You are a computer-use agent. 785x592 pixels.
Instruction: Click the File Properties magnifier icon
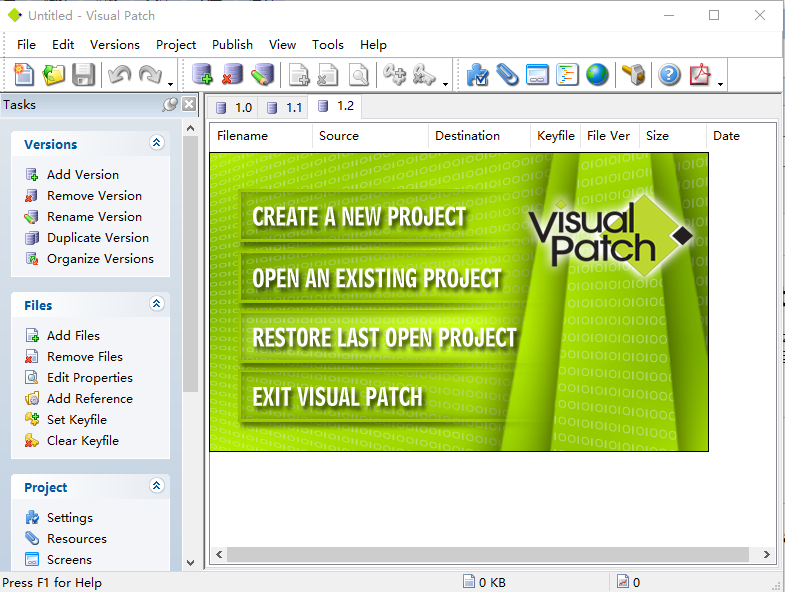(x=358, y=75)
